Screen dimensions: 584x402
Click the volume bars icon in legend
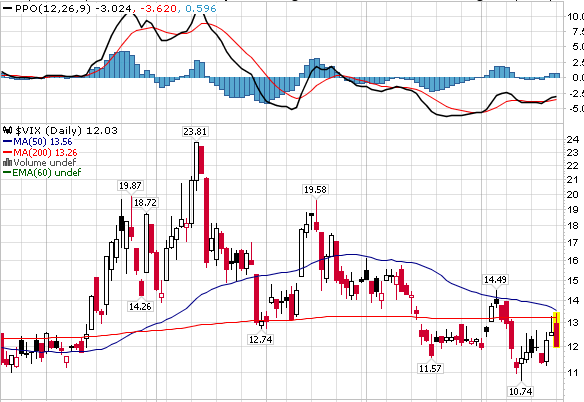click(7, 163)
